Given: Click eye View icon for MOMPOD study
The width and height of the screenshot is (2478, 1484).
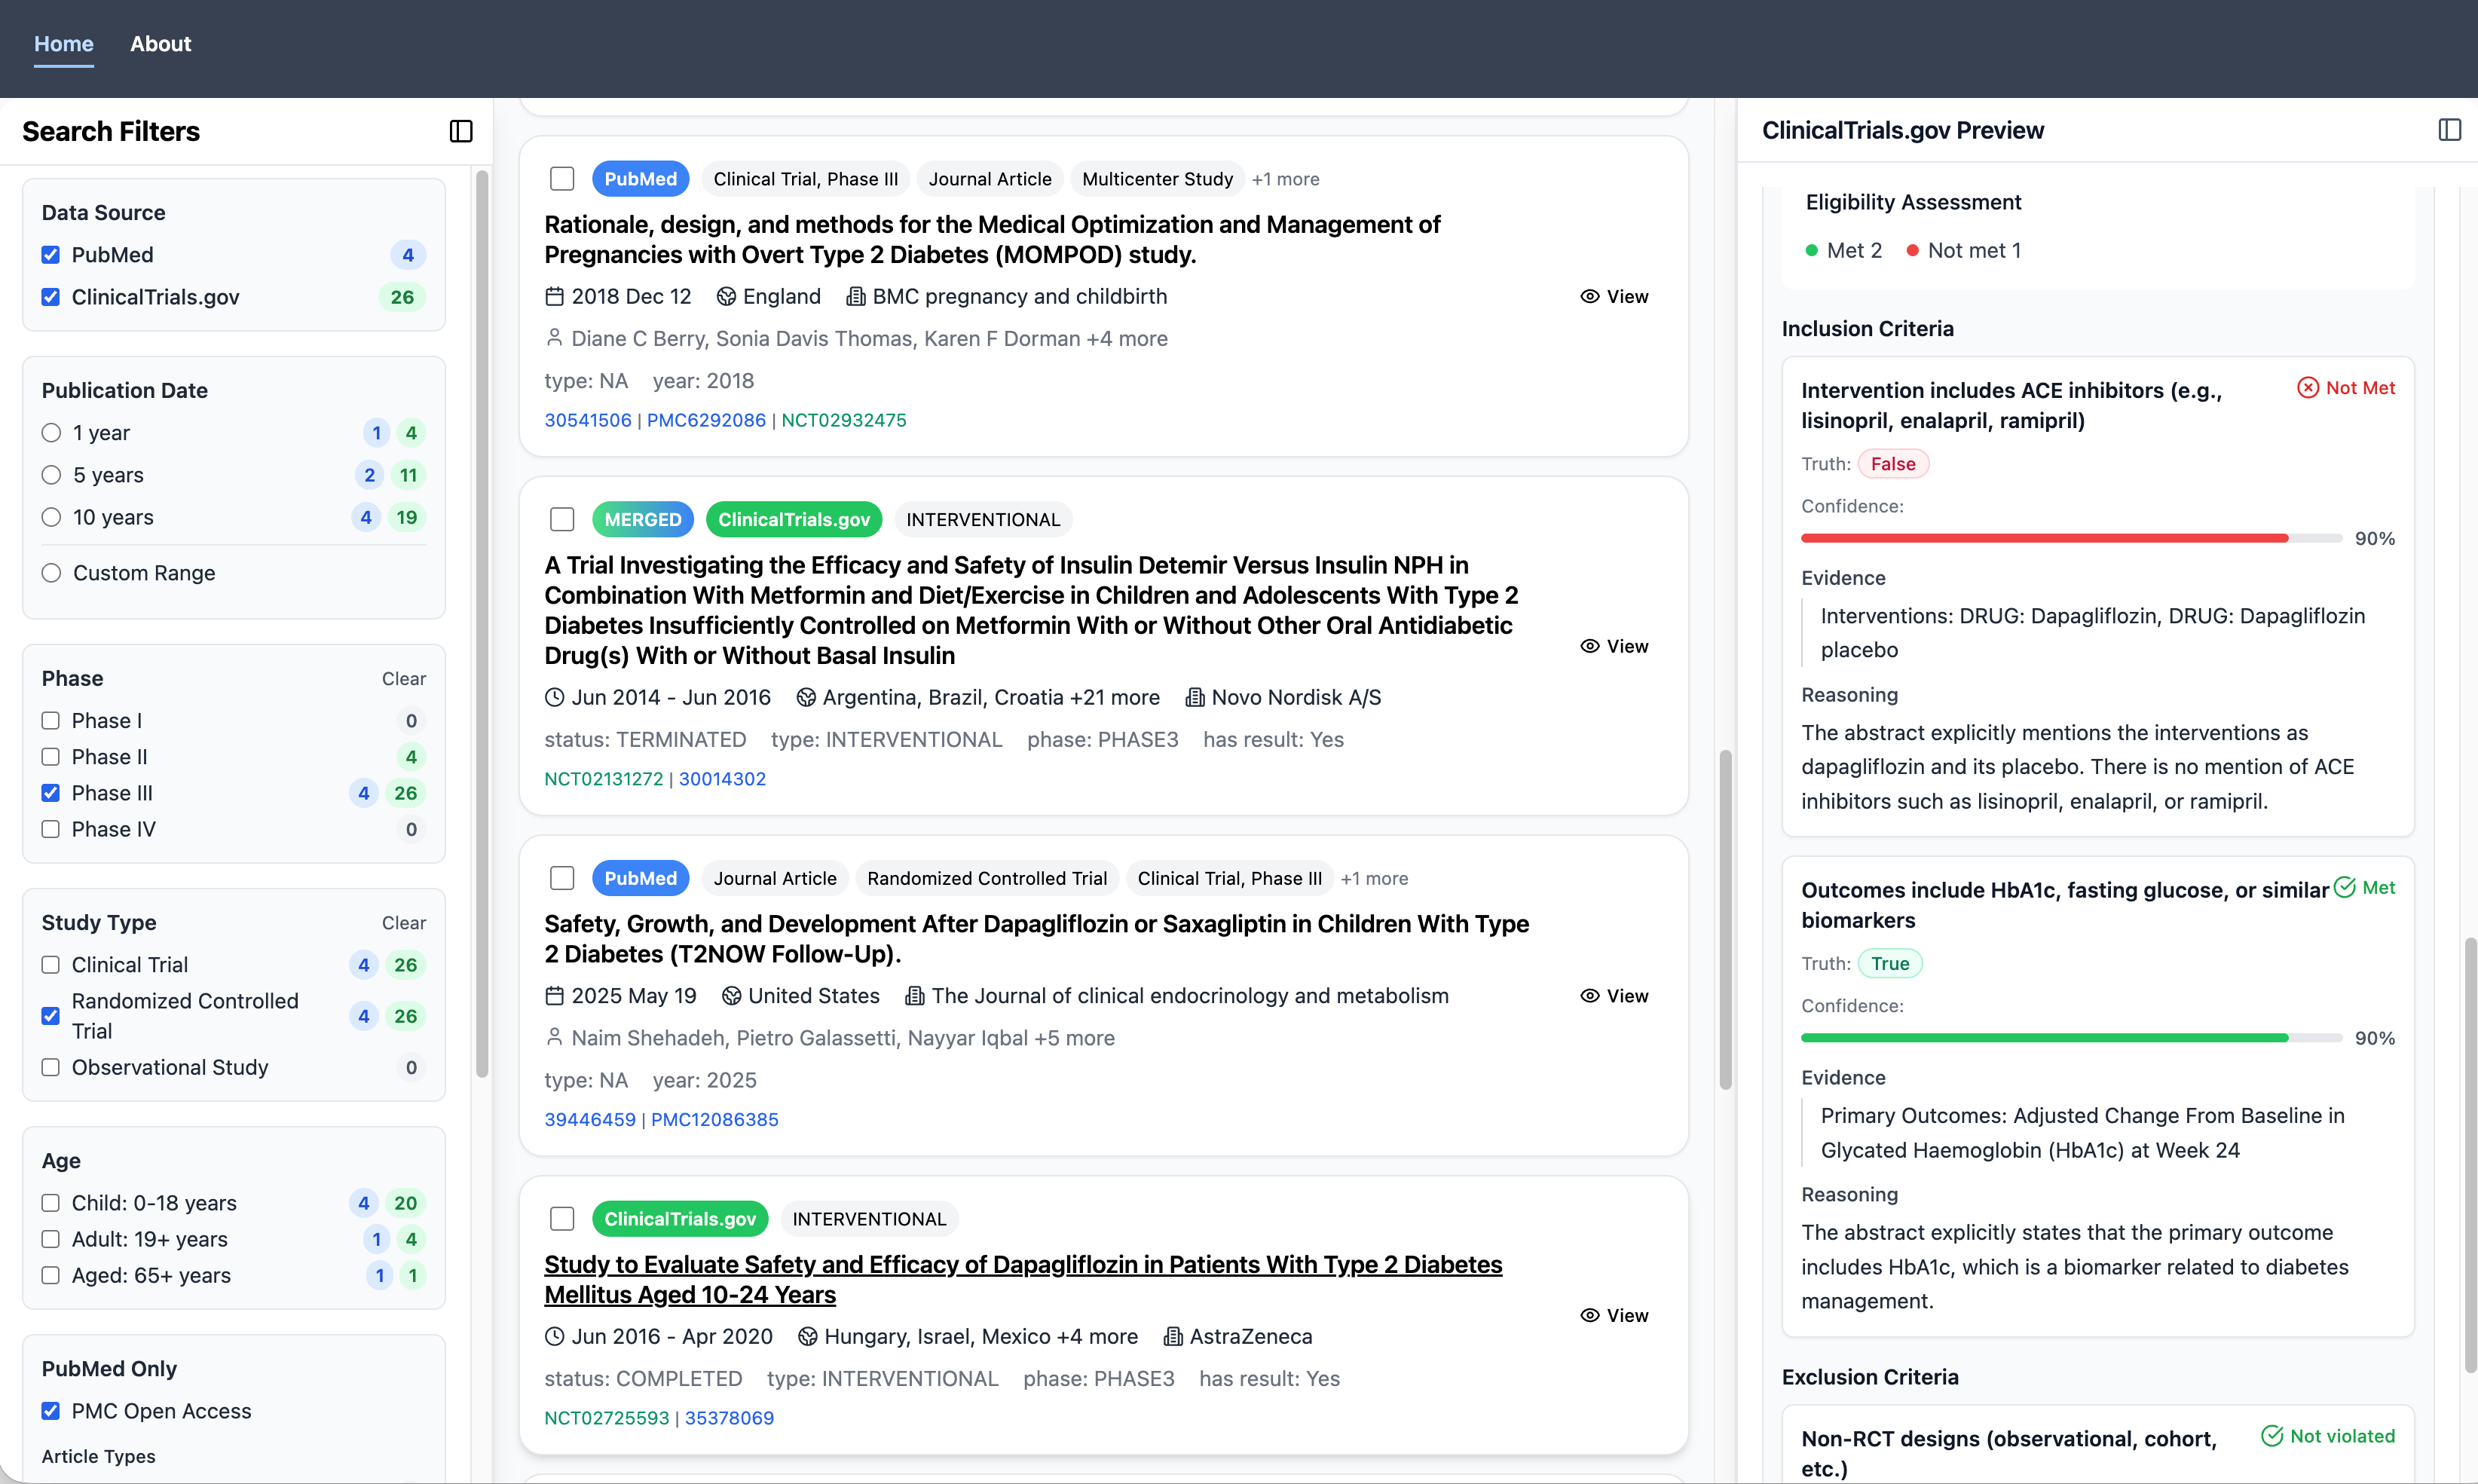Looking at the screenshot, I should 1589,296.
